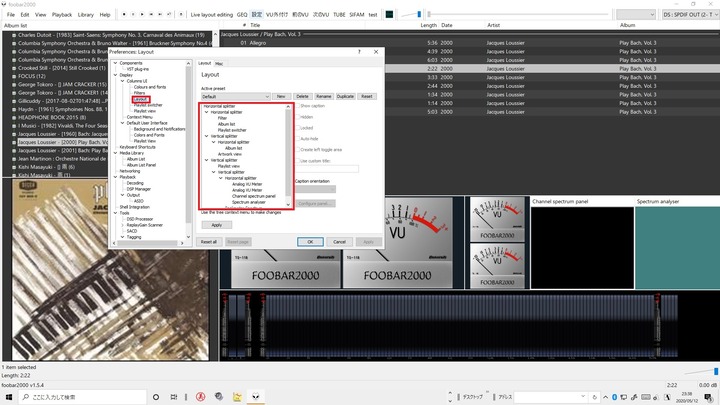Viewport: 720px width, 405px height.
Task: Toggle the Hidden checkbox
Action: [298, 117]
